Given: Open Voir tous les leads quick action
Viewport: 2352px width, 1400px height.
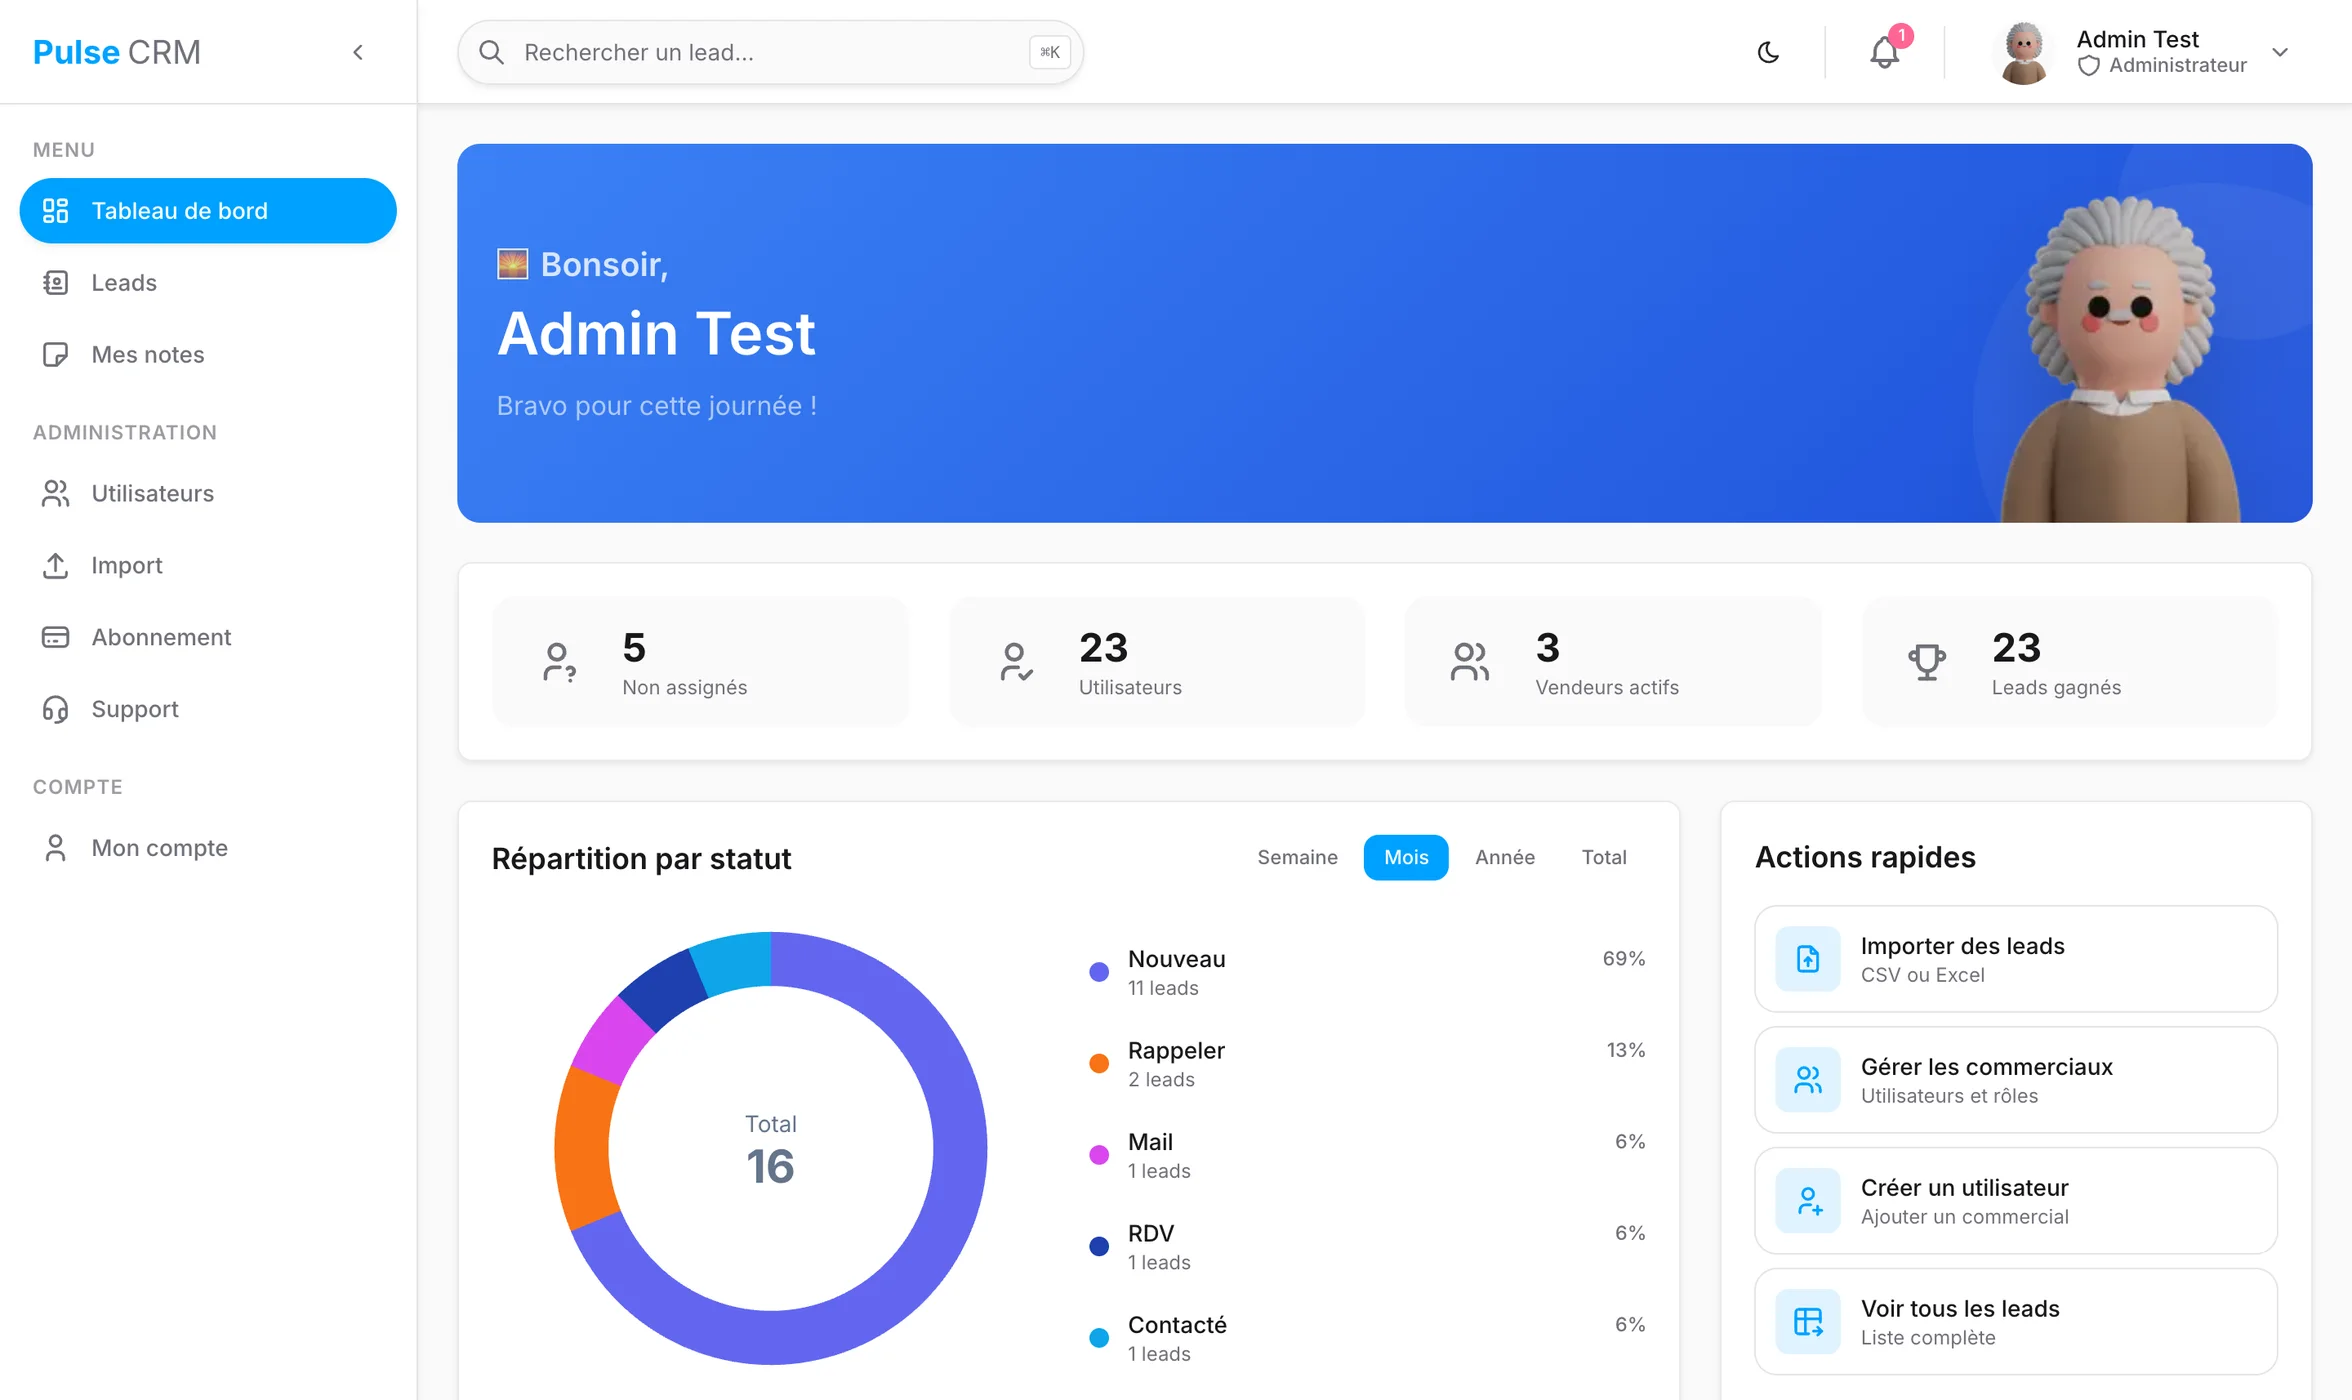Looking at the screenshot, I should [x=2016, y=1323].
